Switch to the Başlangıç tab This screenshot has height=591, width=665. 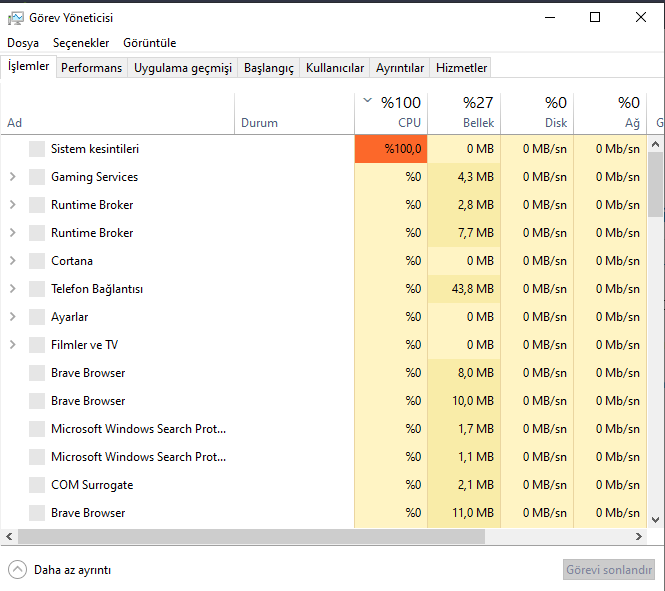point(269,68)
